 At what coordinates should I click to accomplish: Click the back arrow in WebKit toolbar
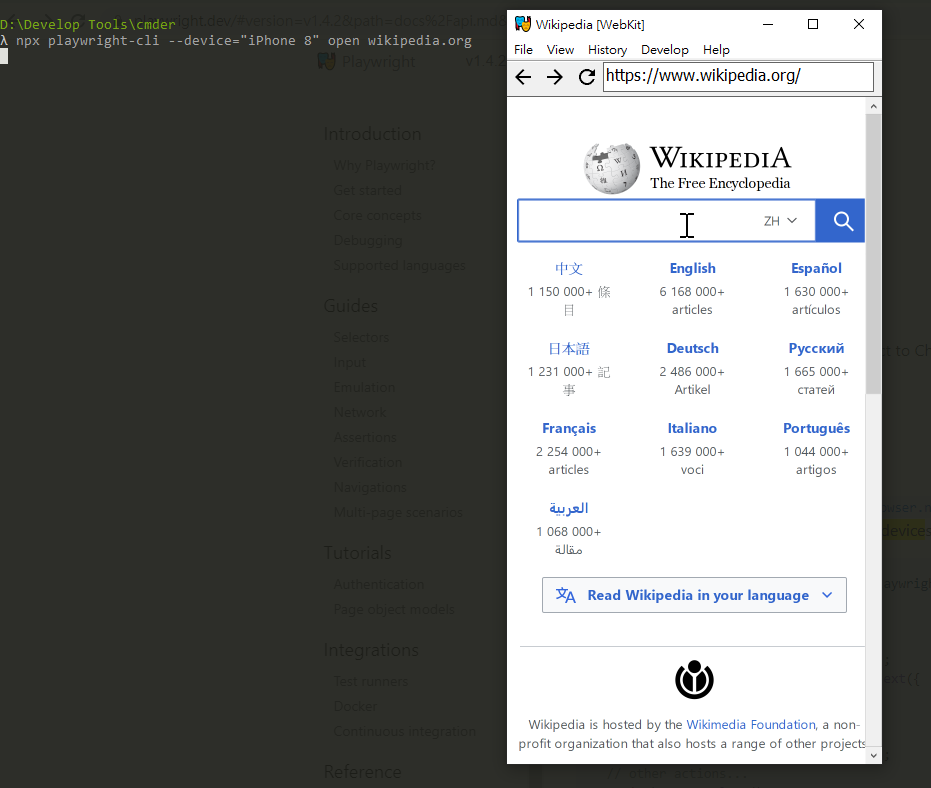pyautogui.click(x=523, y=77)
